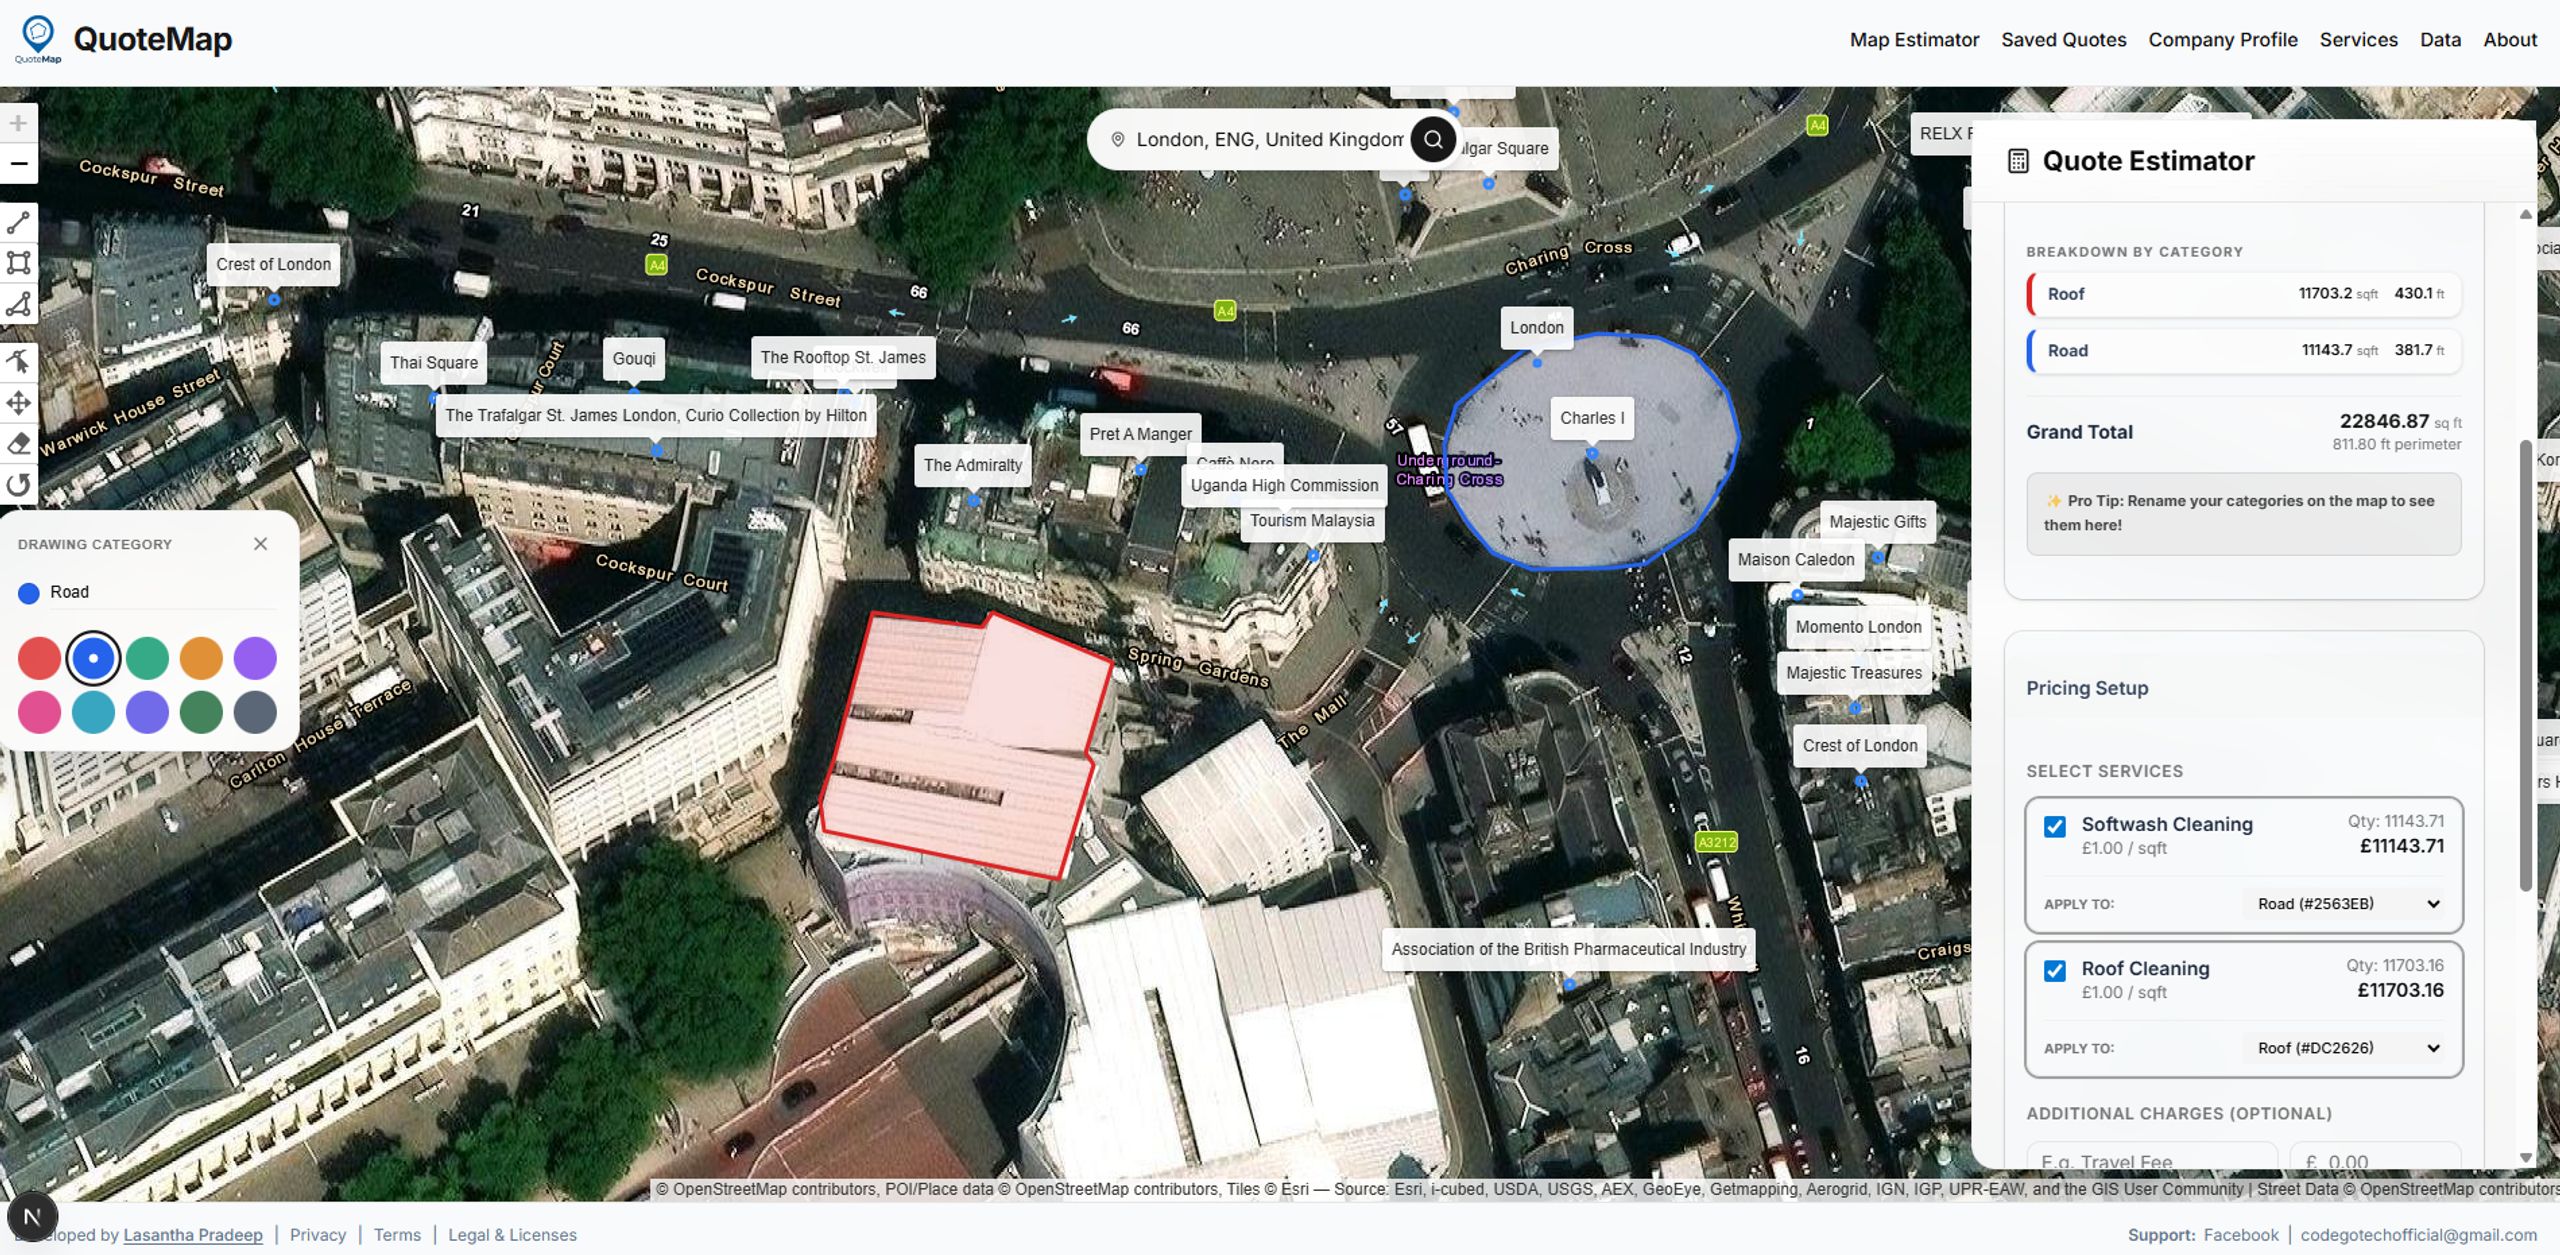
Task: Click the Road row in category breakdown
Action: point(2244,351)
